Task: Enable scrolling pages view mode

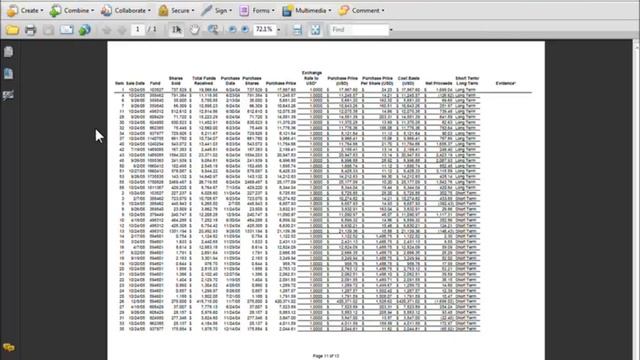Action: point(298,30)
